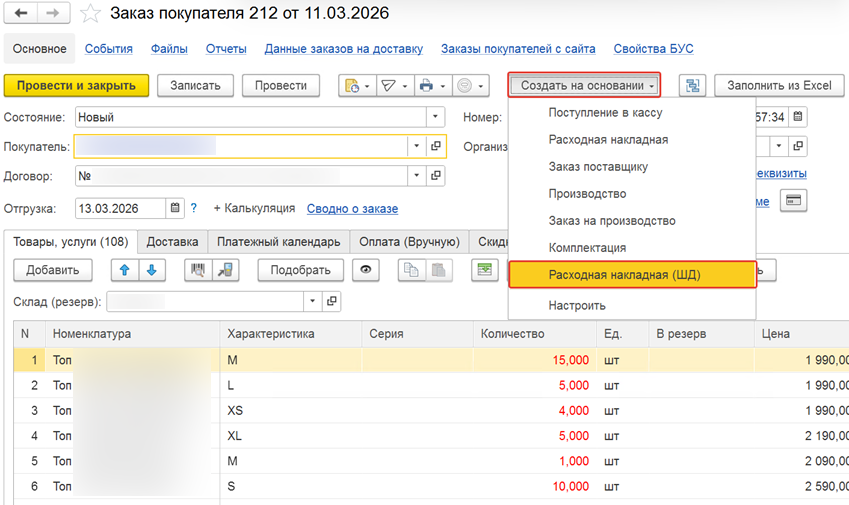The height and width of the screenshot is (505, 849).
Task: Choose Заказ поставщику from the menu
Action: click(x=598, y=166)
